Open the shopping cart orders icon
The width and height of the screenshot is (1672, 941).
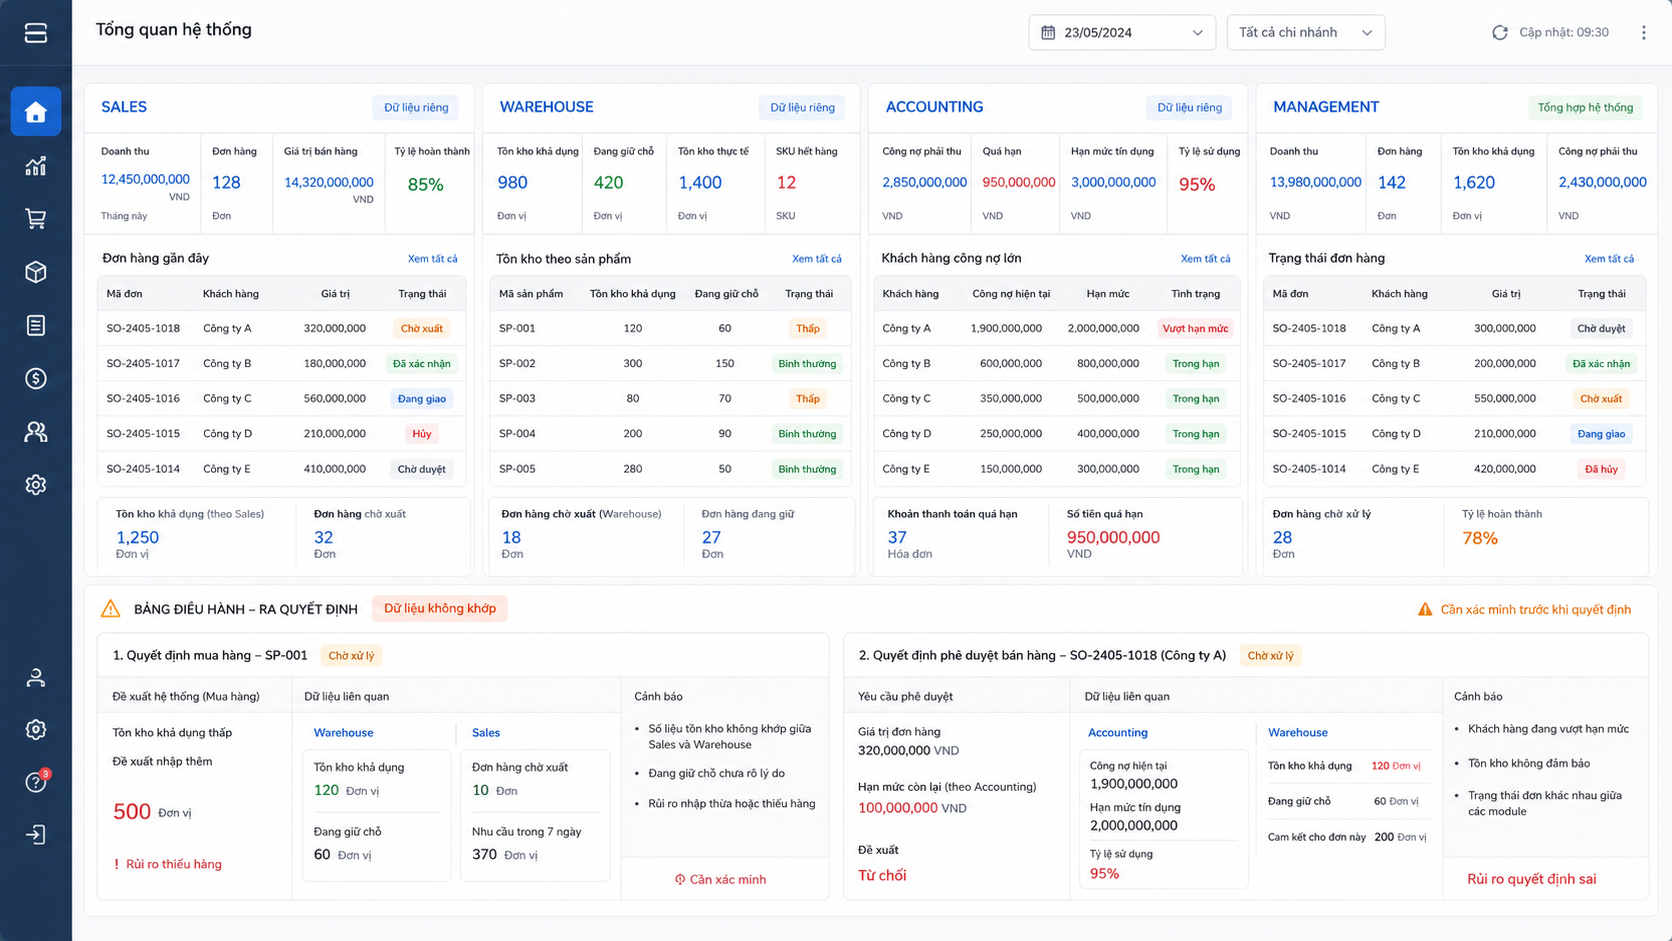point(36,219)
